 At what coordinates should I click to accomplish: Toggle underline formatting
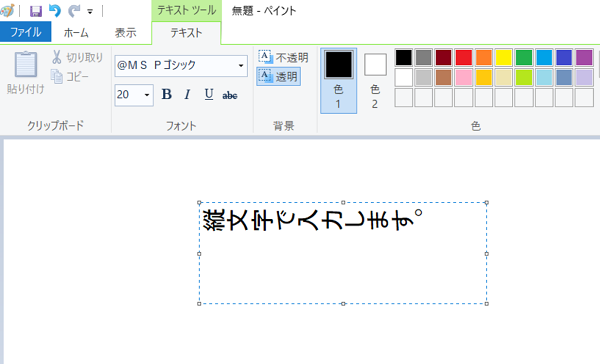209,95
